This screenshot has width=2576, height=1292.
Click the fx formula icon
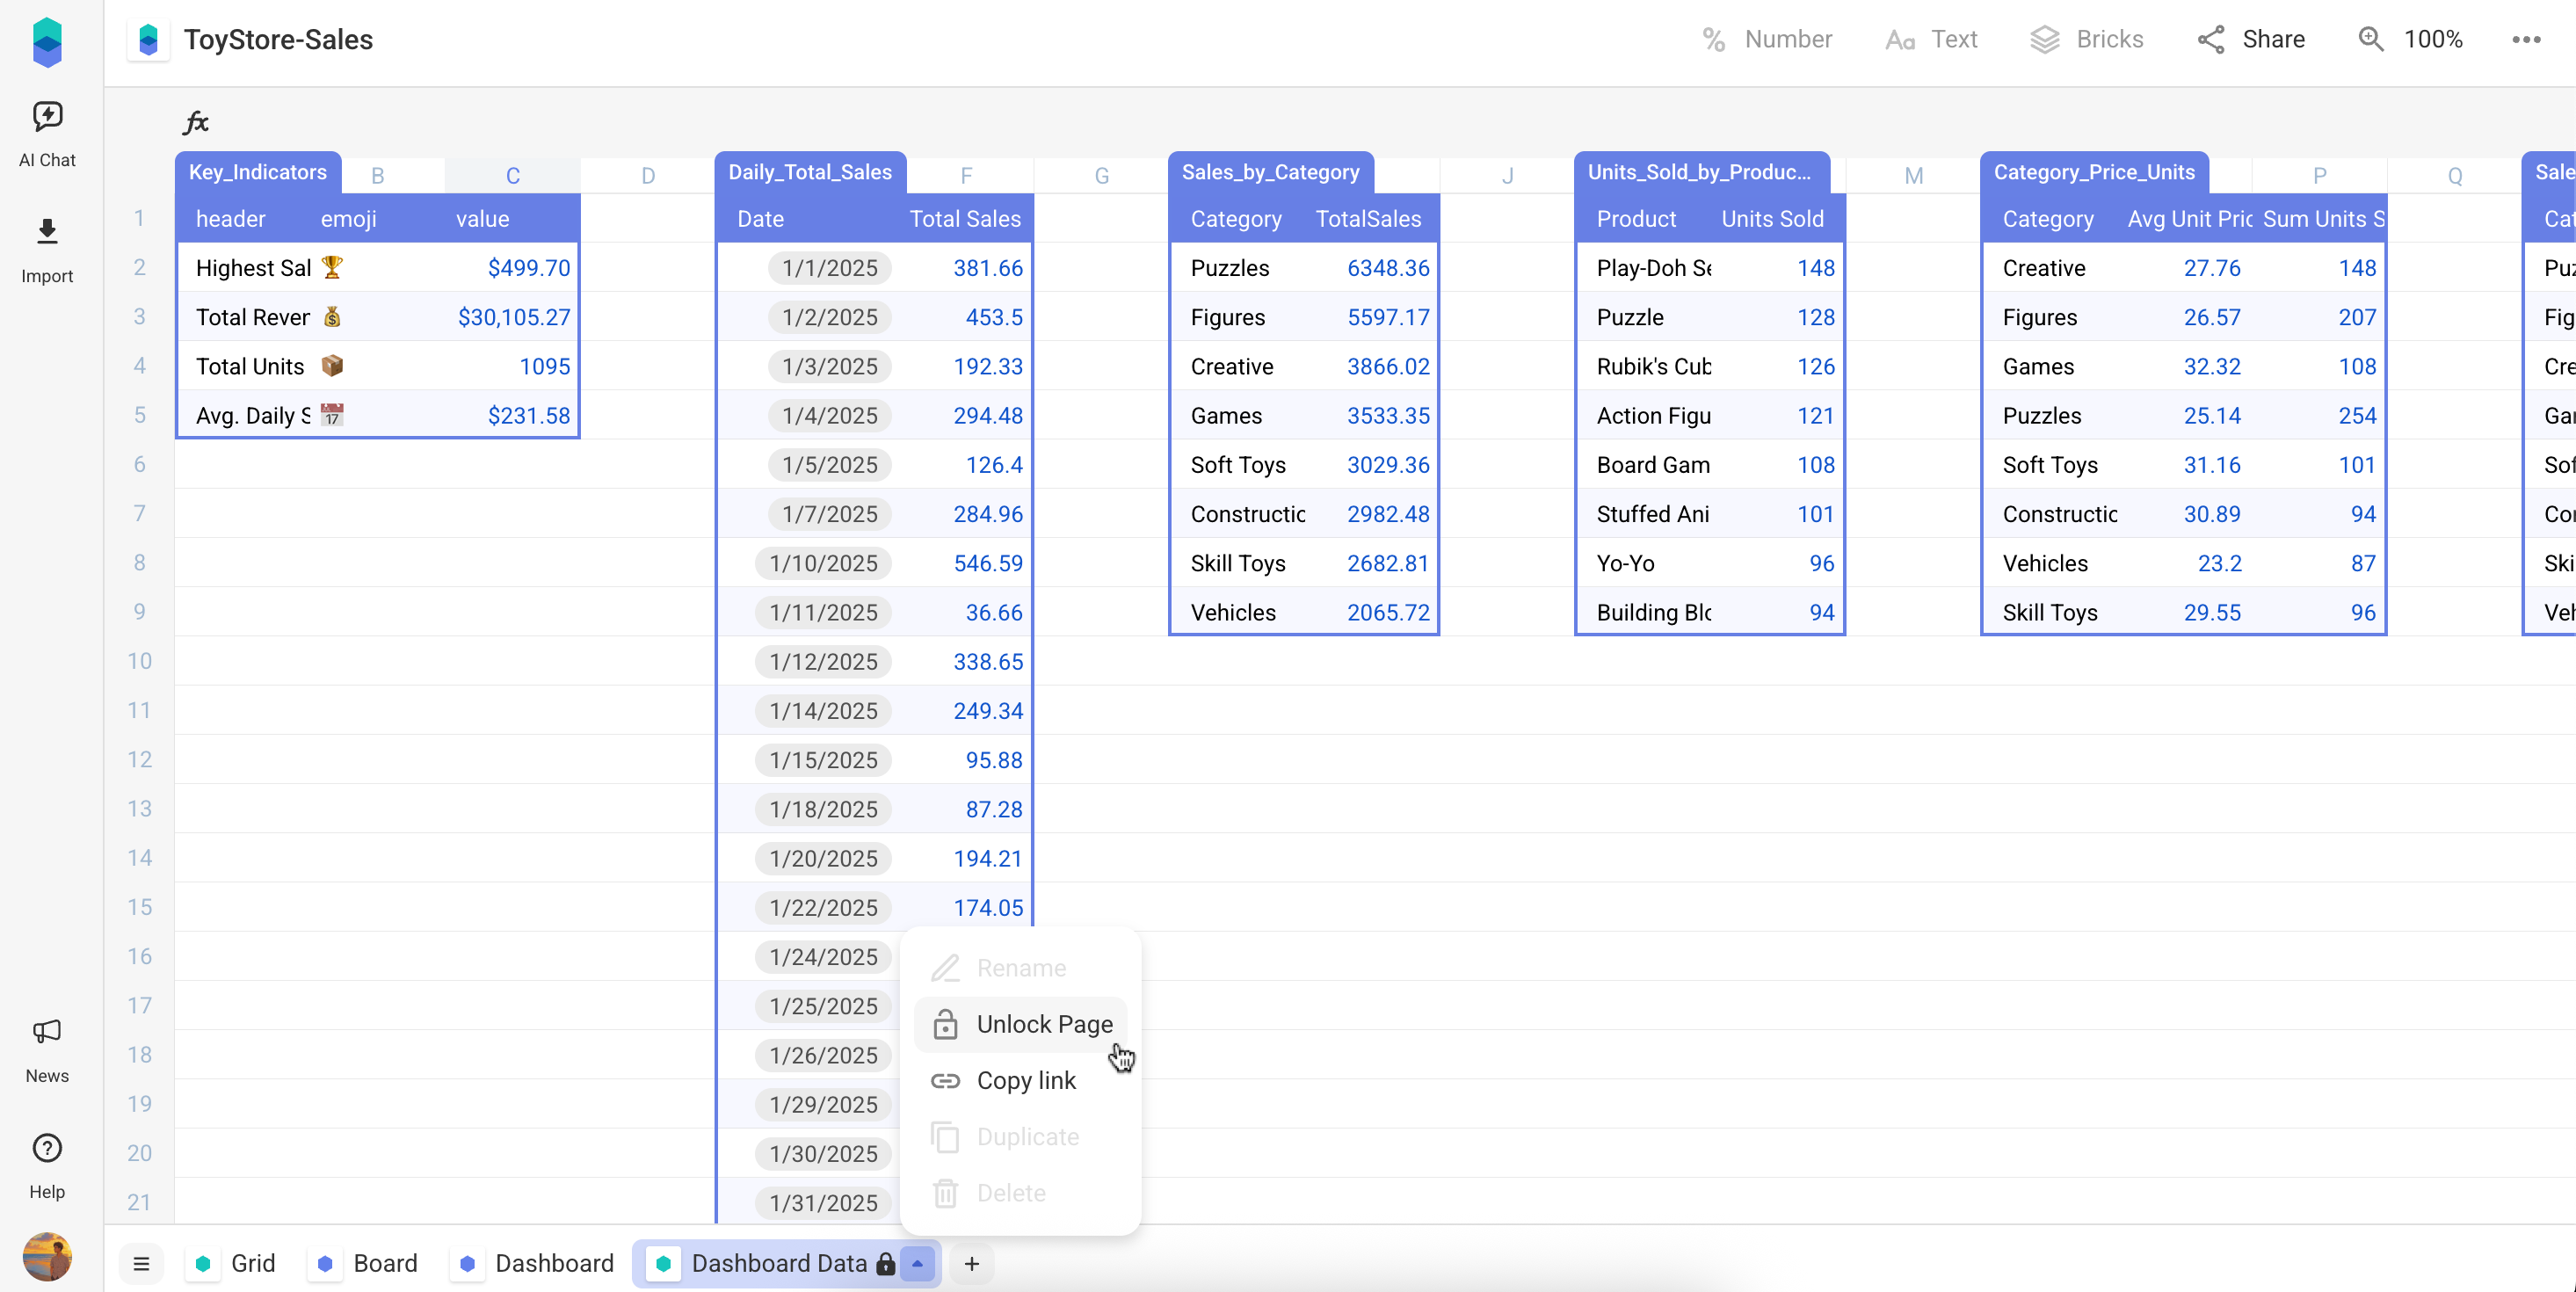coord(196,121)
